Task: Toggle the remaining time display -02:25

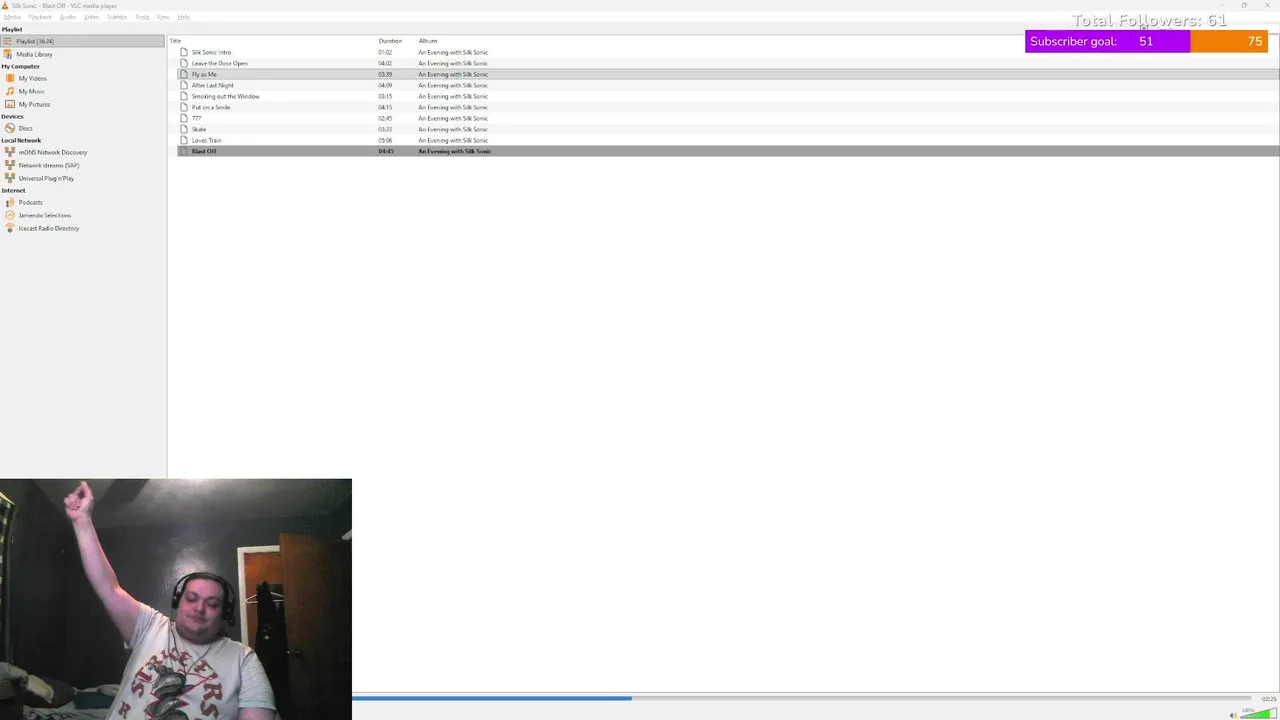Action: (x=1268, y=698)
